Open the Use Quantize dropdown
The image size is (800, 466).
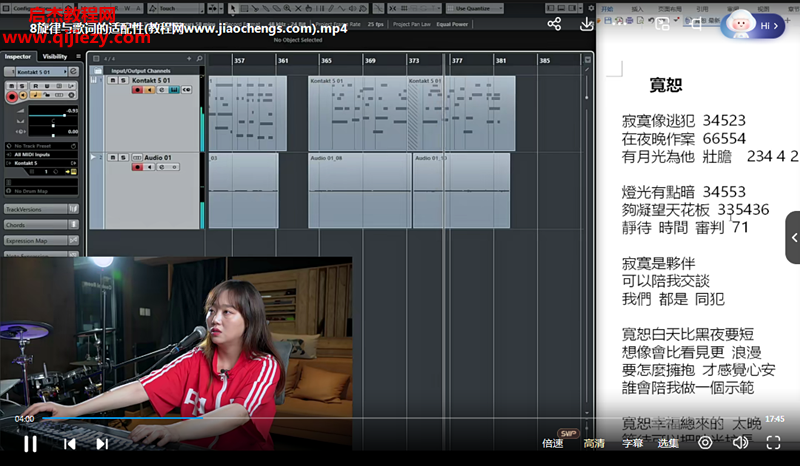click(x=480, y=8)
